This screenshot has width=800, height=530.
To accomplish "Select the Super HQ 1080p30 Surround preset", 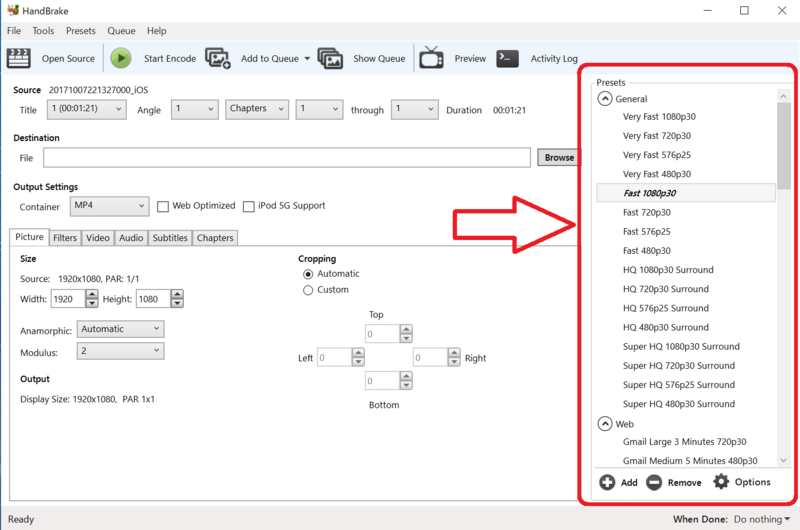I will (681, 346).
